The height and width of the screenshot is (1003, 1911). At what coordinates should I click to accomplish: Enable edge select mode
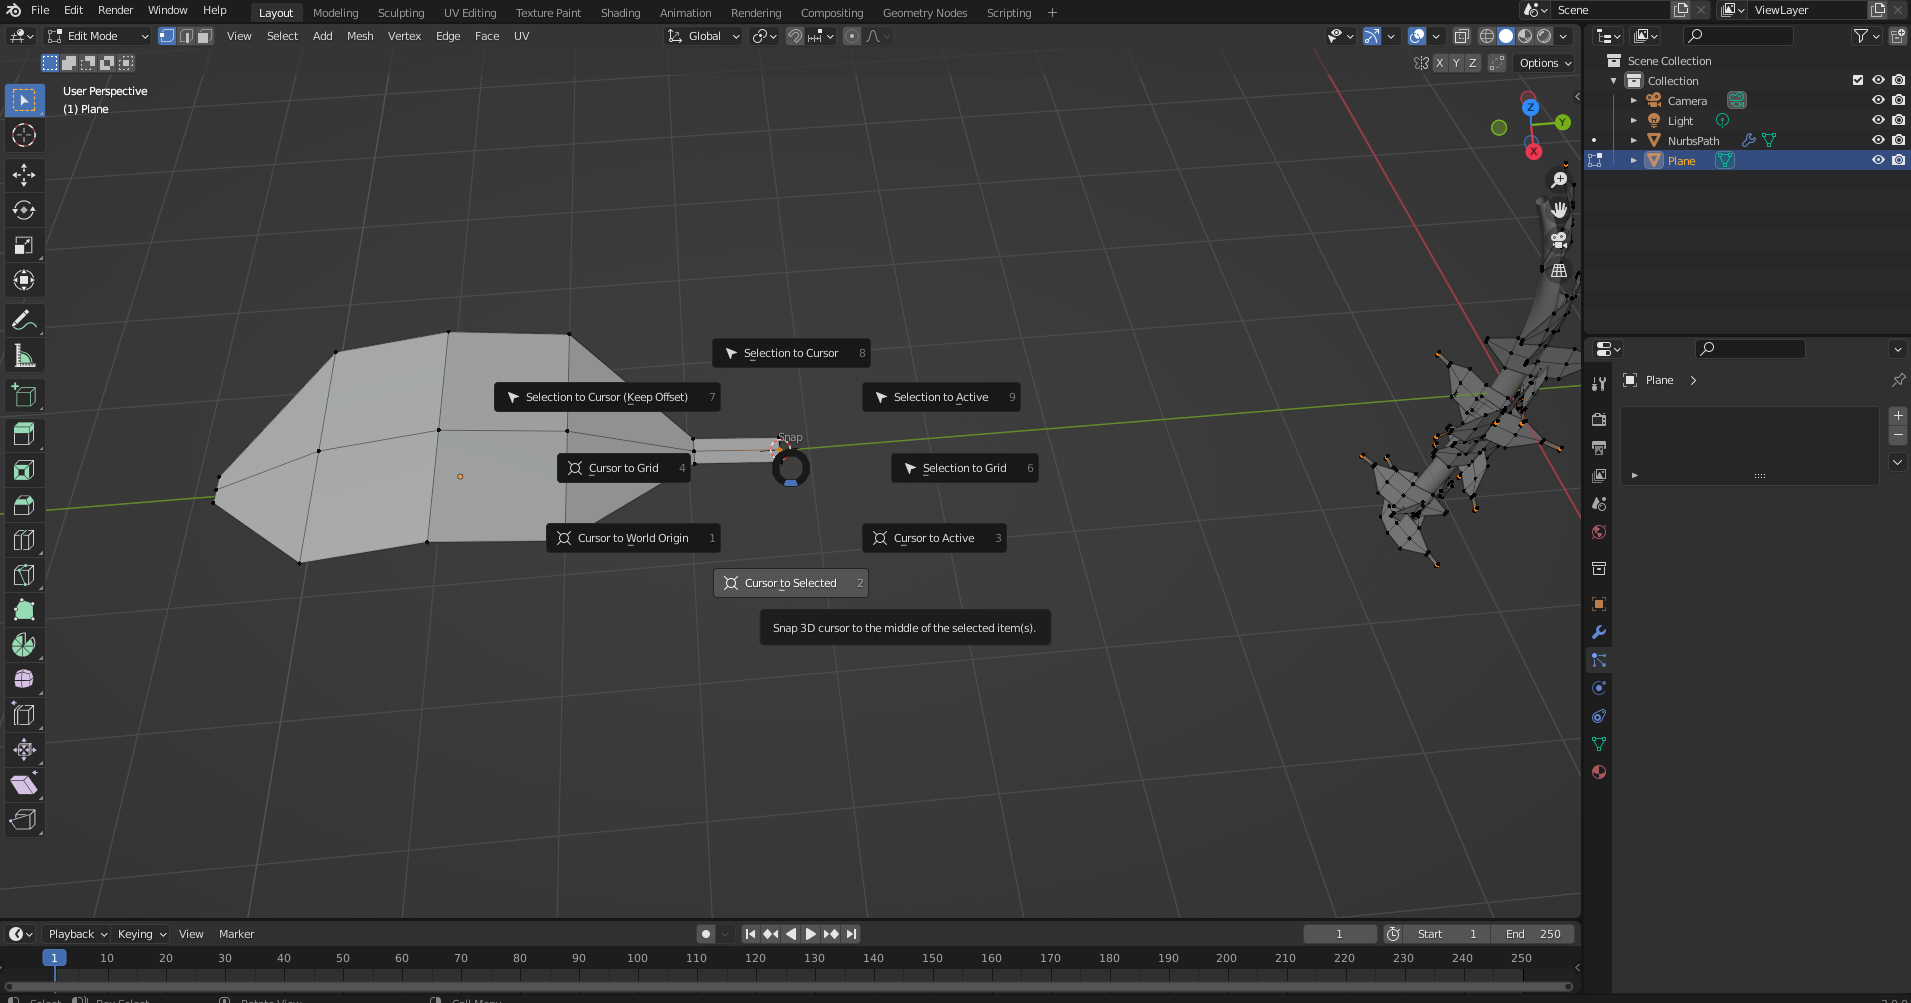click(186, 36)
